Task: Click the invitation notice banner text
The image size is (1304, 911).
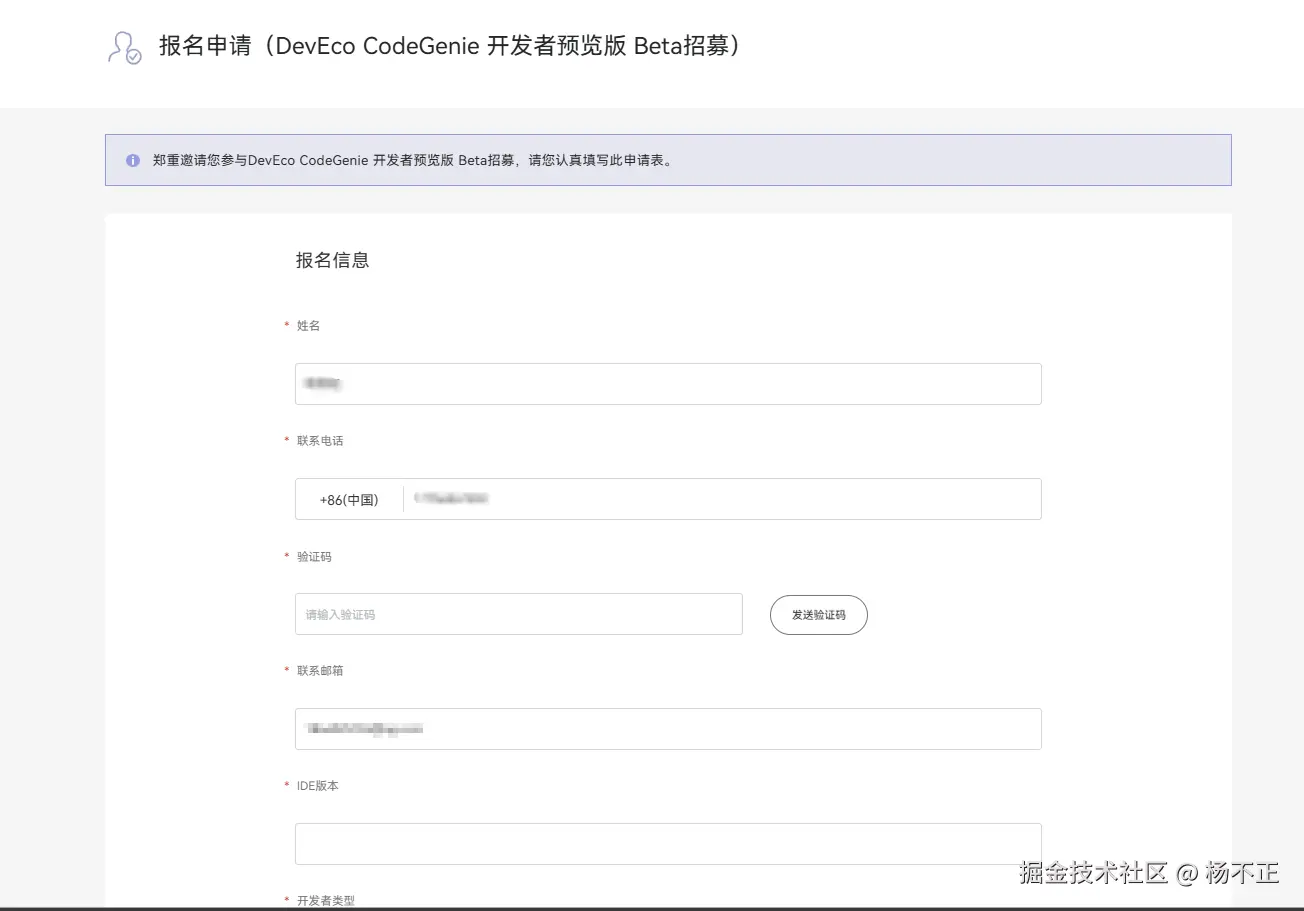Action: coord(414,160)
